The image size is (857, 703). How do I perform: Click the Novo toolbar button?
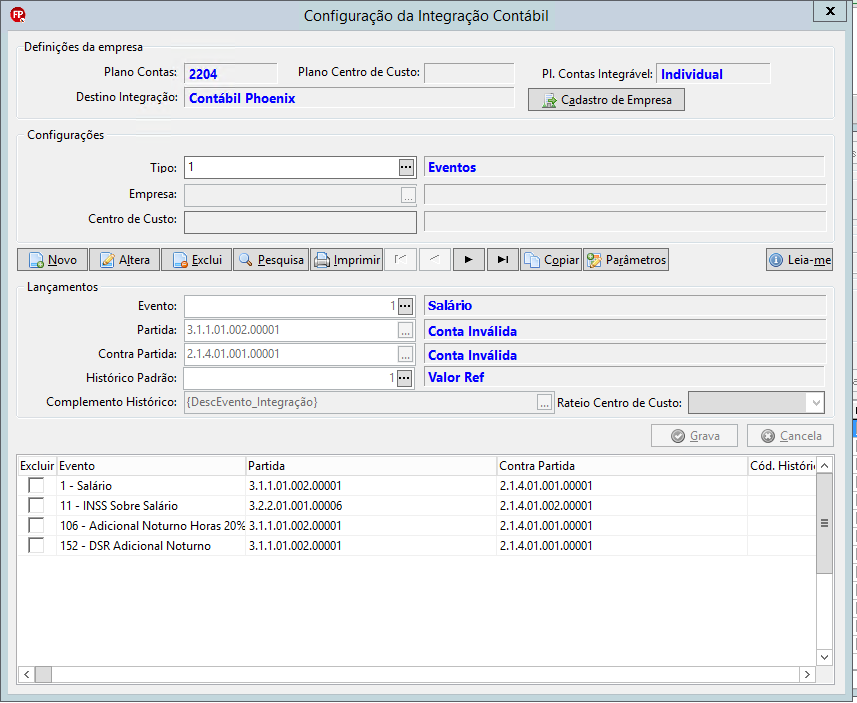pos(52,260)
